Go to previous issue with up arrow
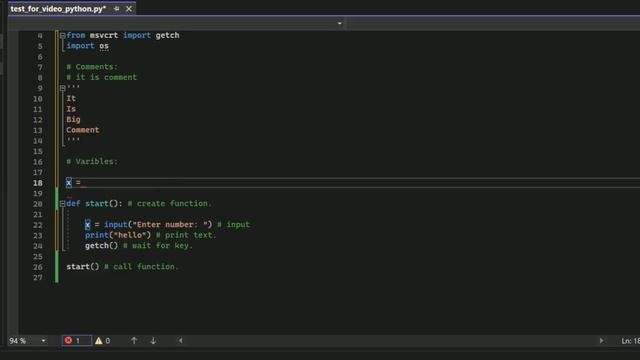 (134, 340)
